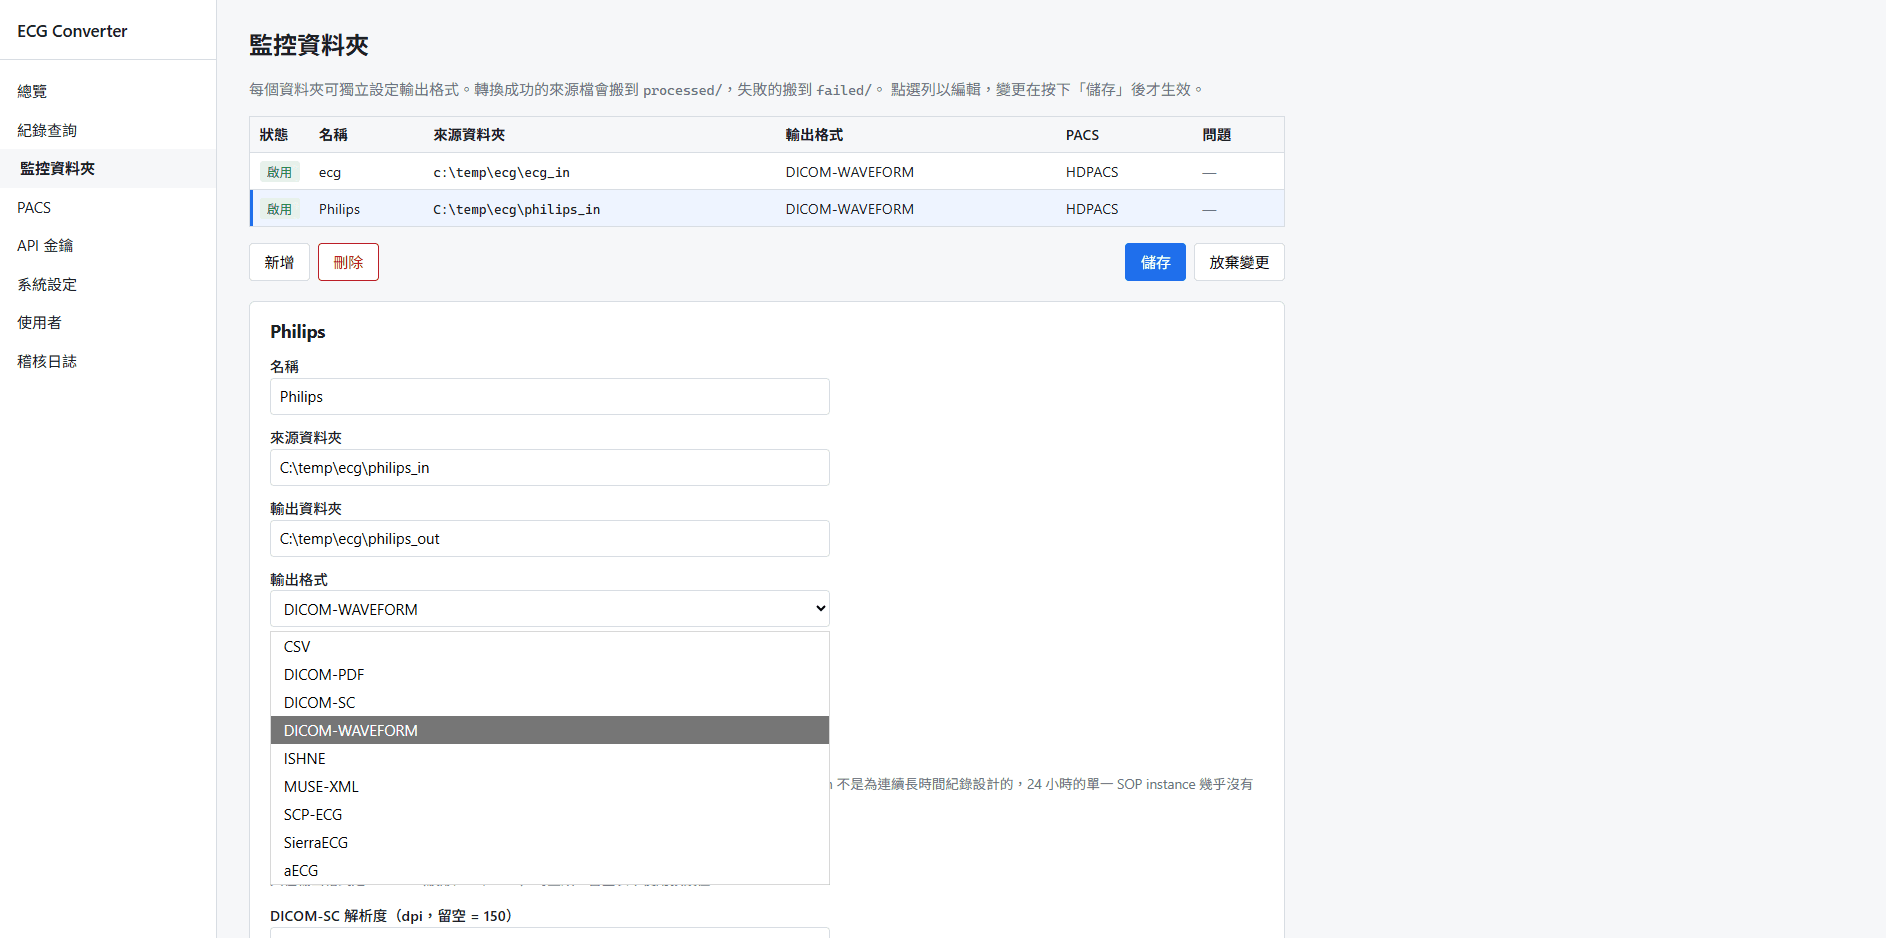The width and height of the screenshot is (1886, 938).
Task: Click 放棄變更 to discard changes
Action: coord(1239,262)
